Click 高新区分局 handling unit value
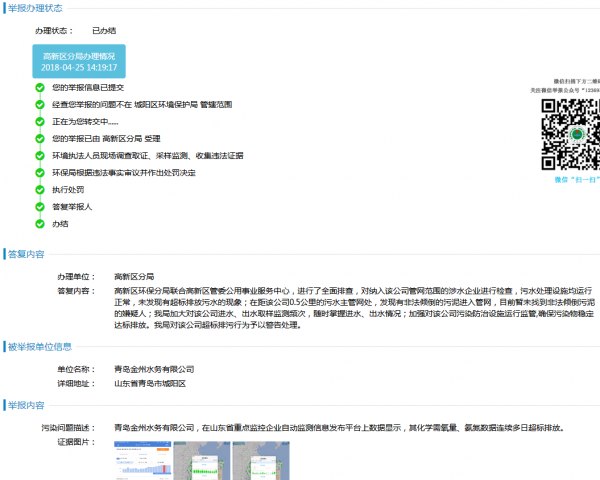This screenshot has height=480, width=600. point(134,277)
